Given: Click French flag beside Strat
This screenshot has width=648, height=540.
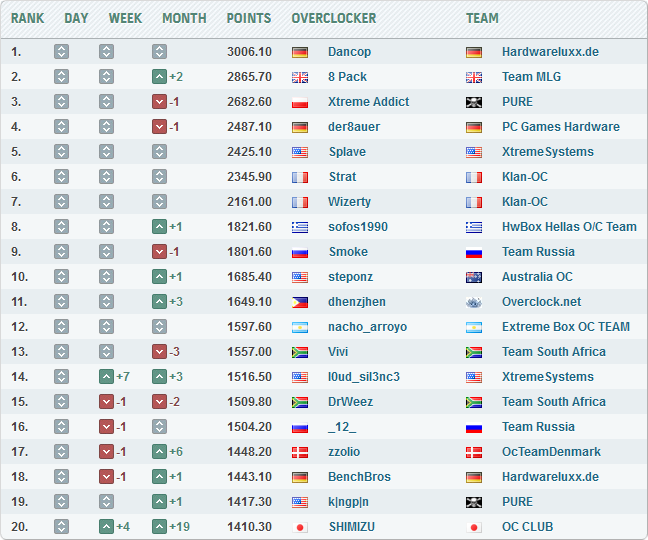Looking at the screenshot, I should (300, 177).
